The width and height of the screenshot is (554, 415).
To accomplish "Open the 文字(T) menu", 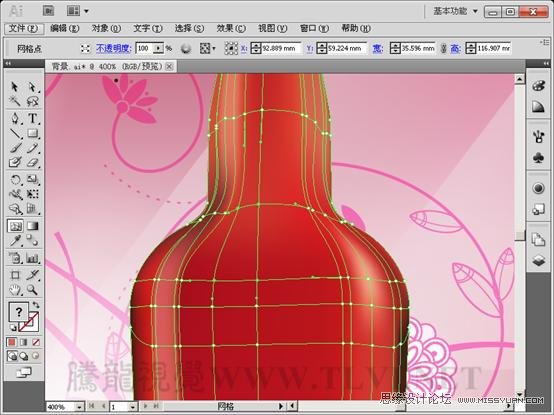I will pyautogui.click(x=148, y=28).
